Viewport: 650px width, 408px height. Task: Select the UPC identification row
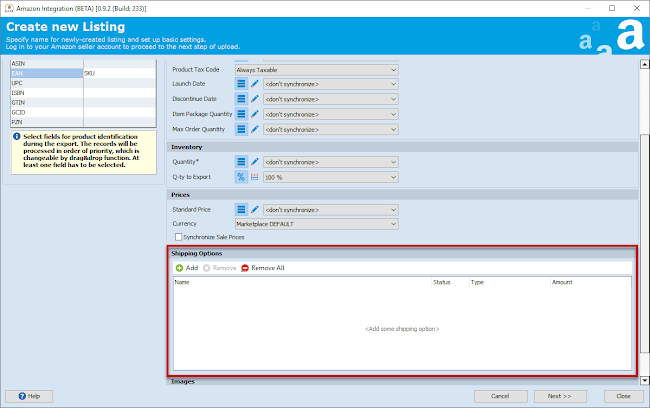pos(83,83)
